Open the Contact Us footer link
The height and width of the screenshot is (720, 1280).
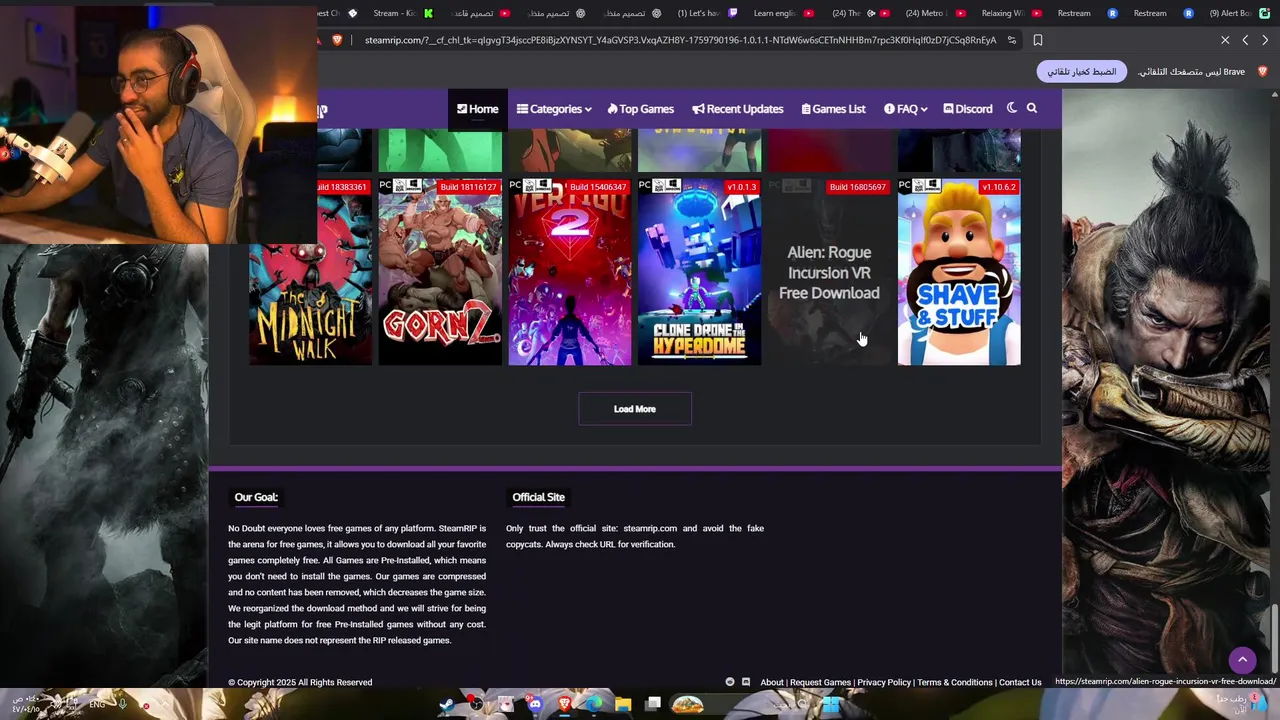pyautogui.click(x=1020, y=682)
